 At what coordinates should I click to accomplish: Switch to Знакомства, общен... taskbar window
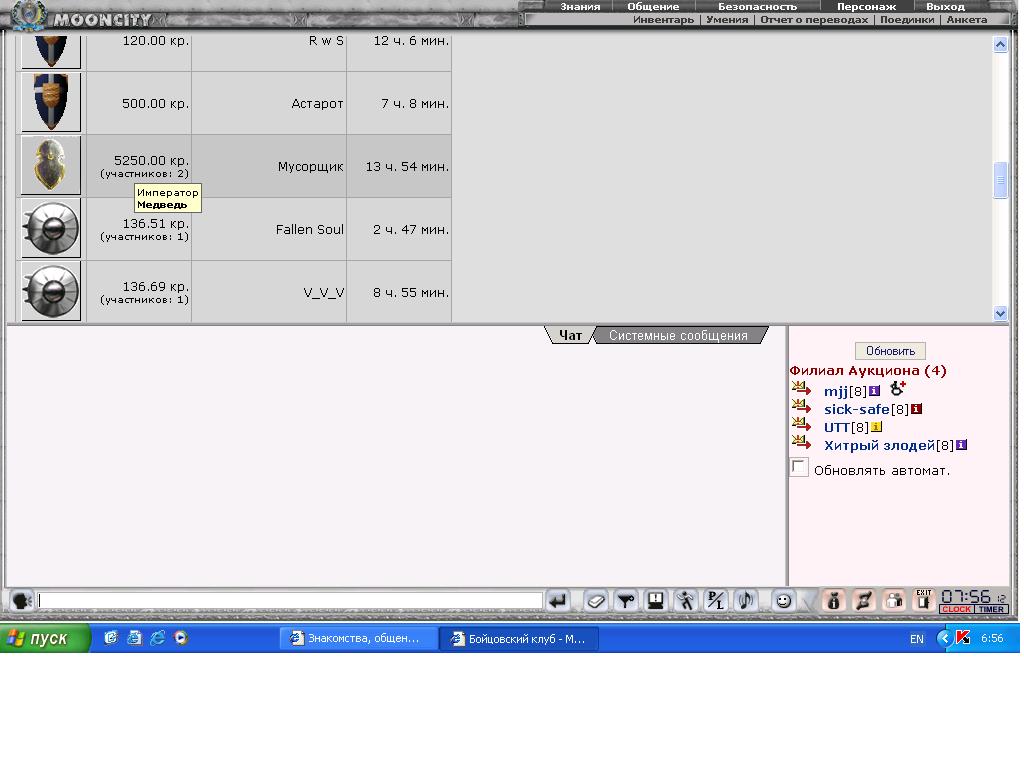(x=358, y=638)
